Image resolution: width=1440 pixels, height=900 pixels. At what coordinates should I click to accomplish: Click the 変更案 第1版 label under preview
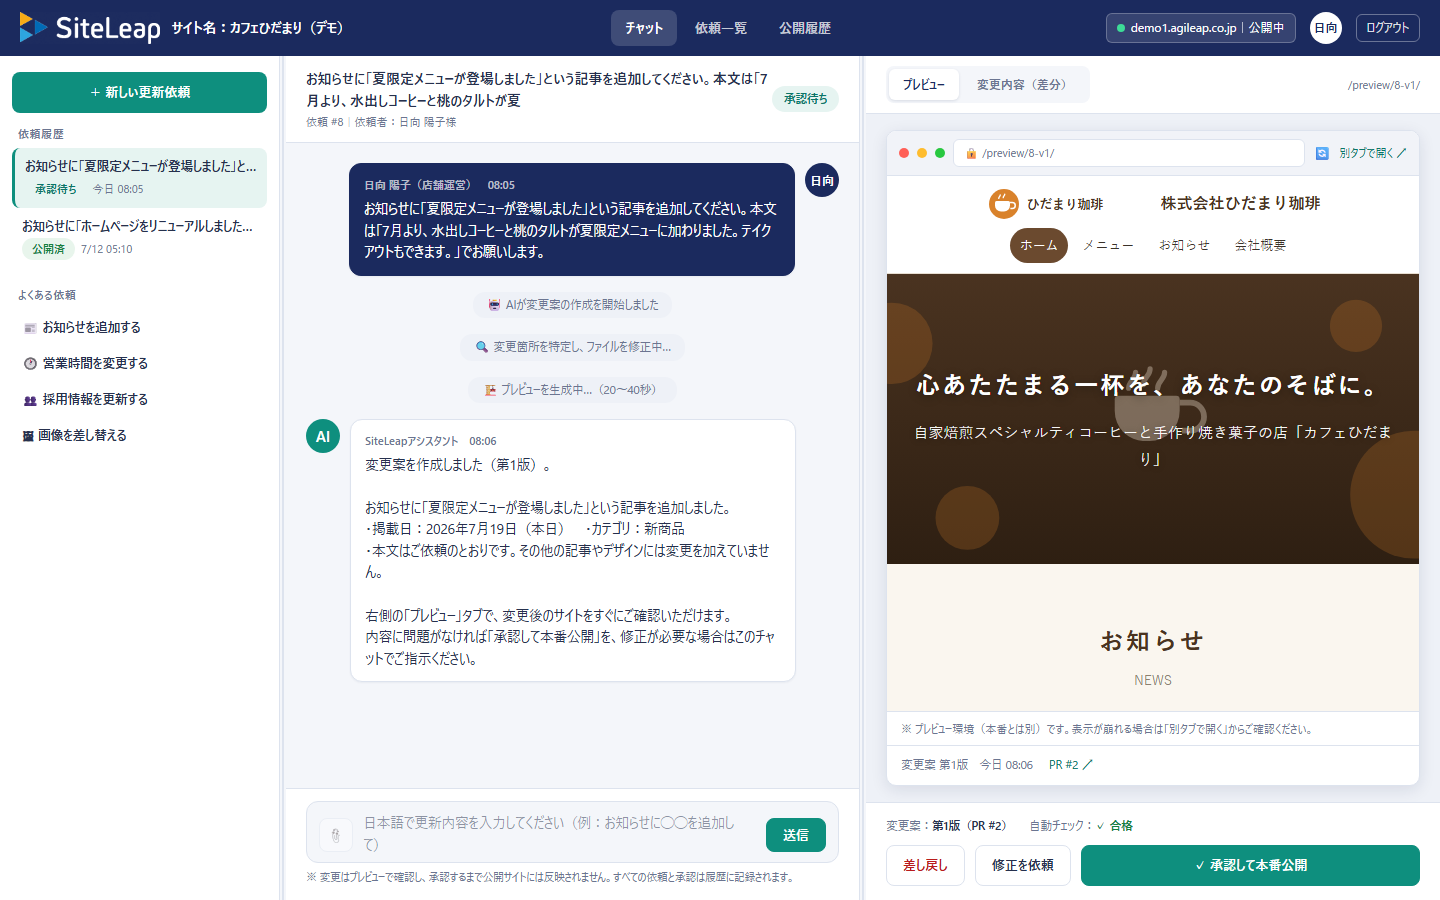coord(934,765)
